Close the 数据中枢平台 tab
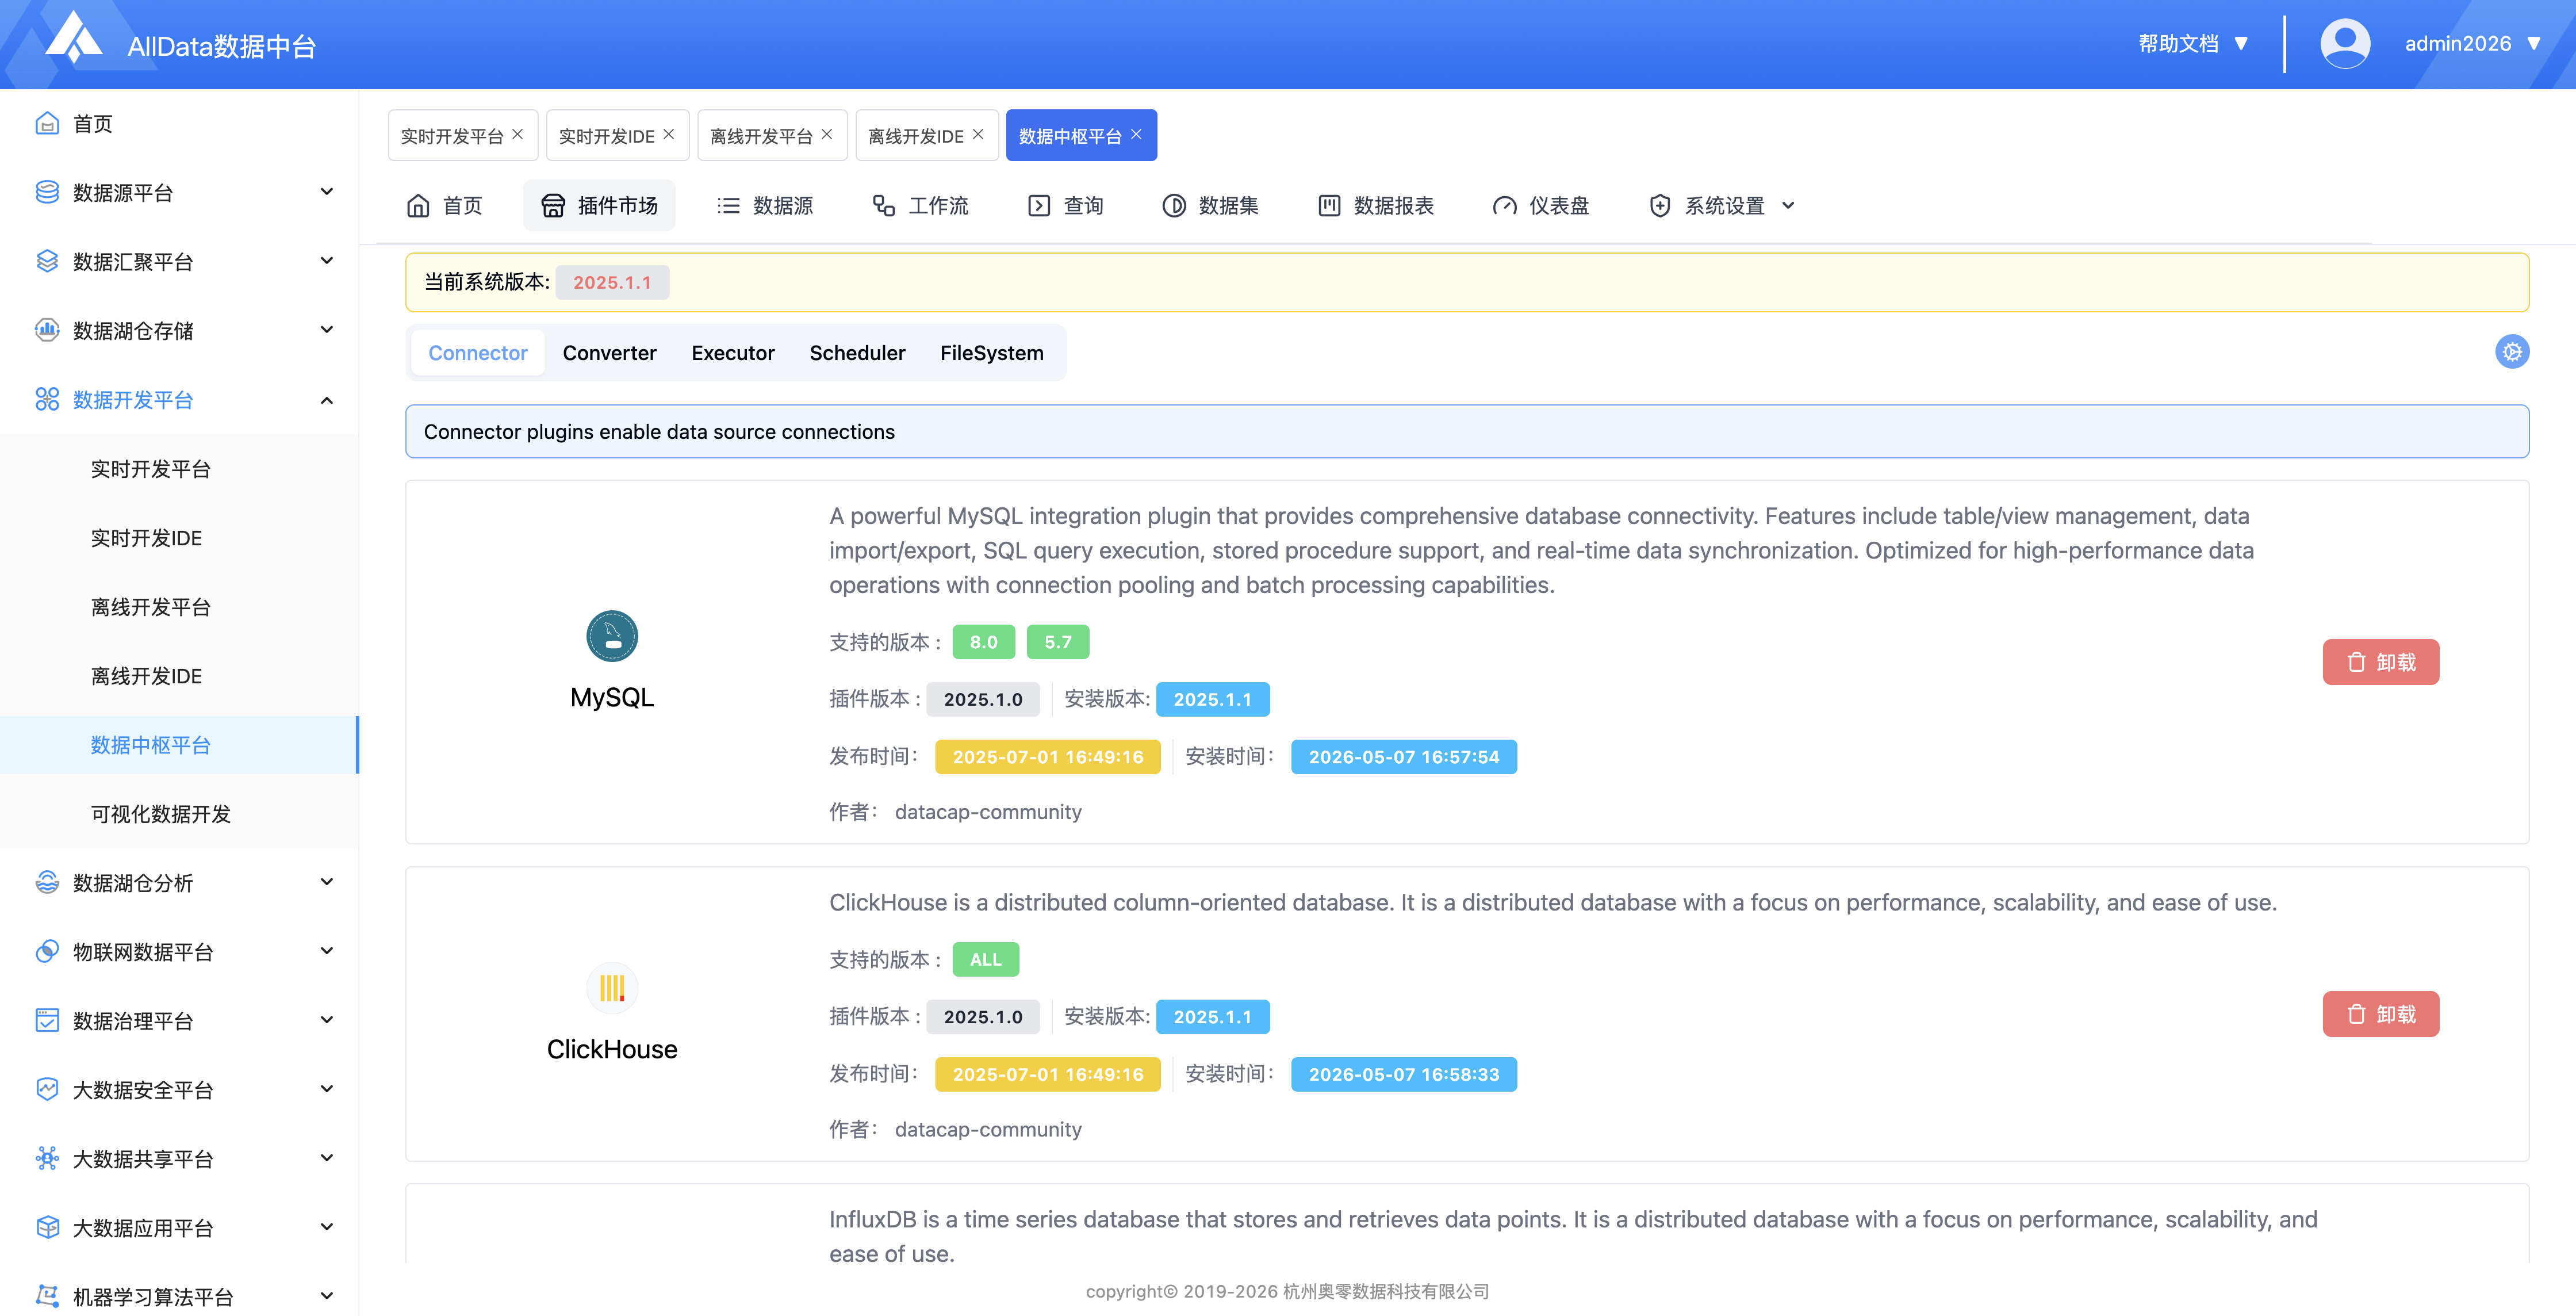Screen dimensions: 2576x1316 pos(1136,134)
